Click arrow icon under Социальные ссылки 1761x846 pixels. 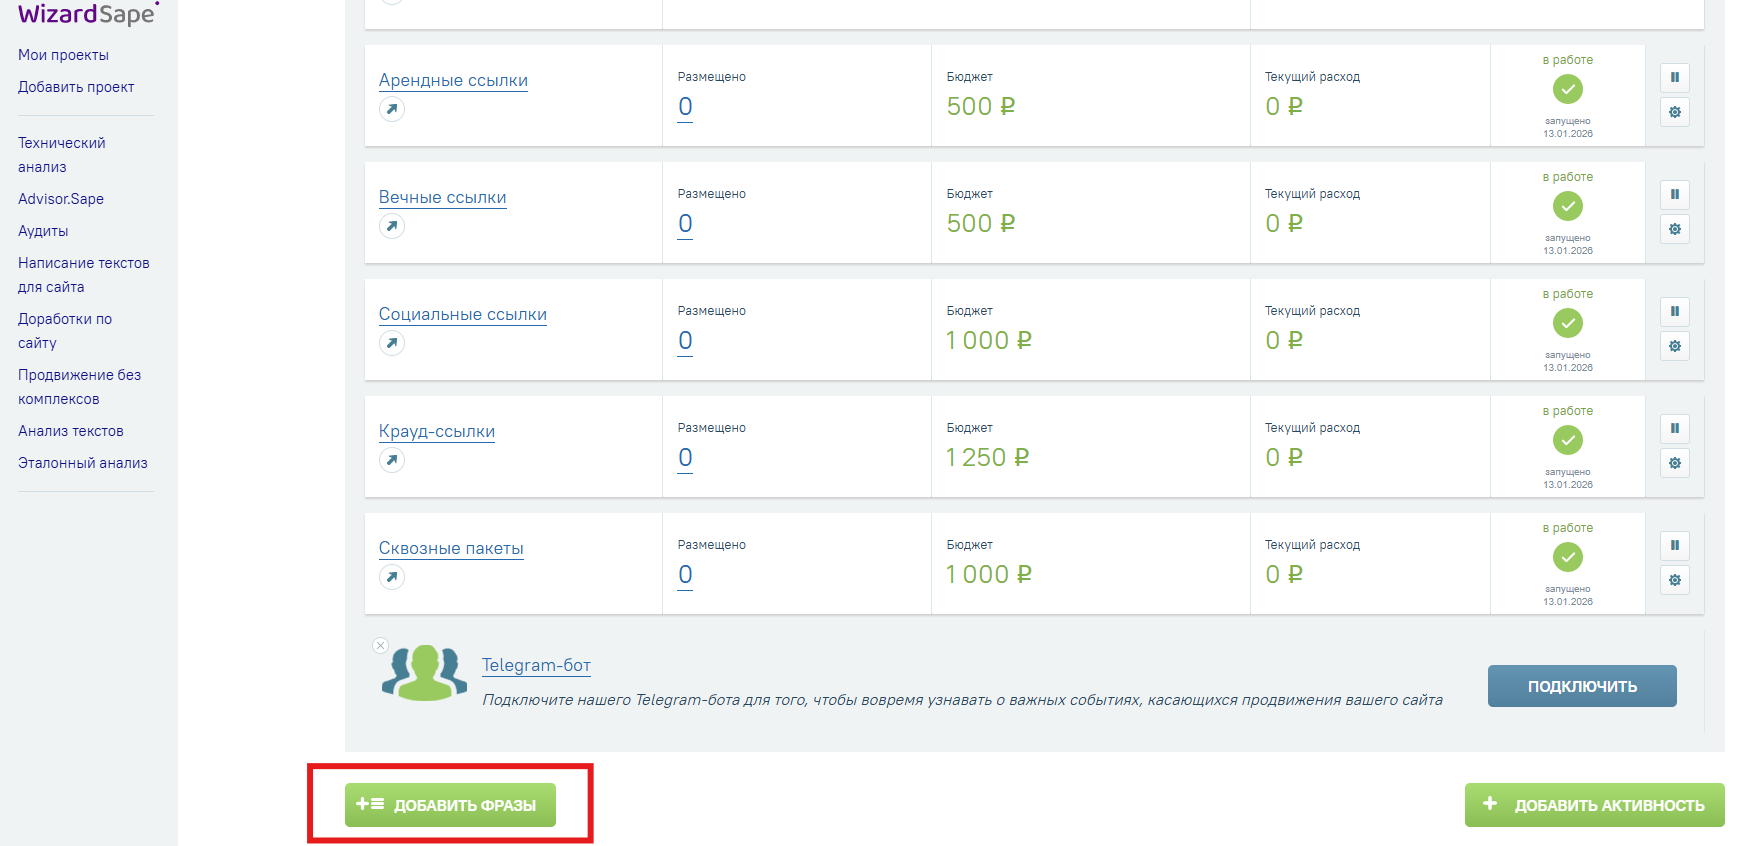[392, 343]
